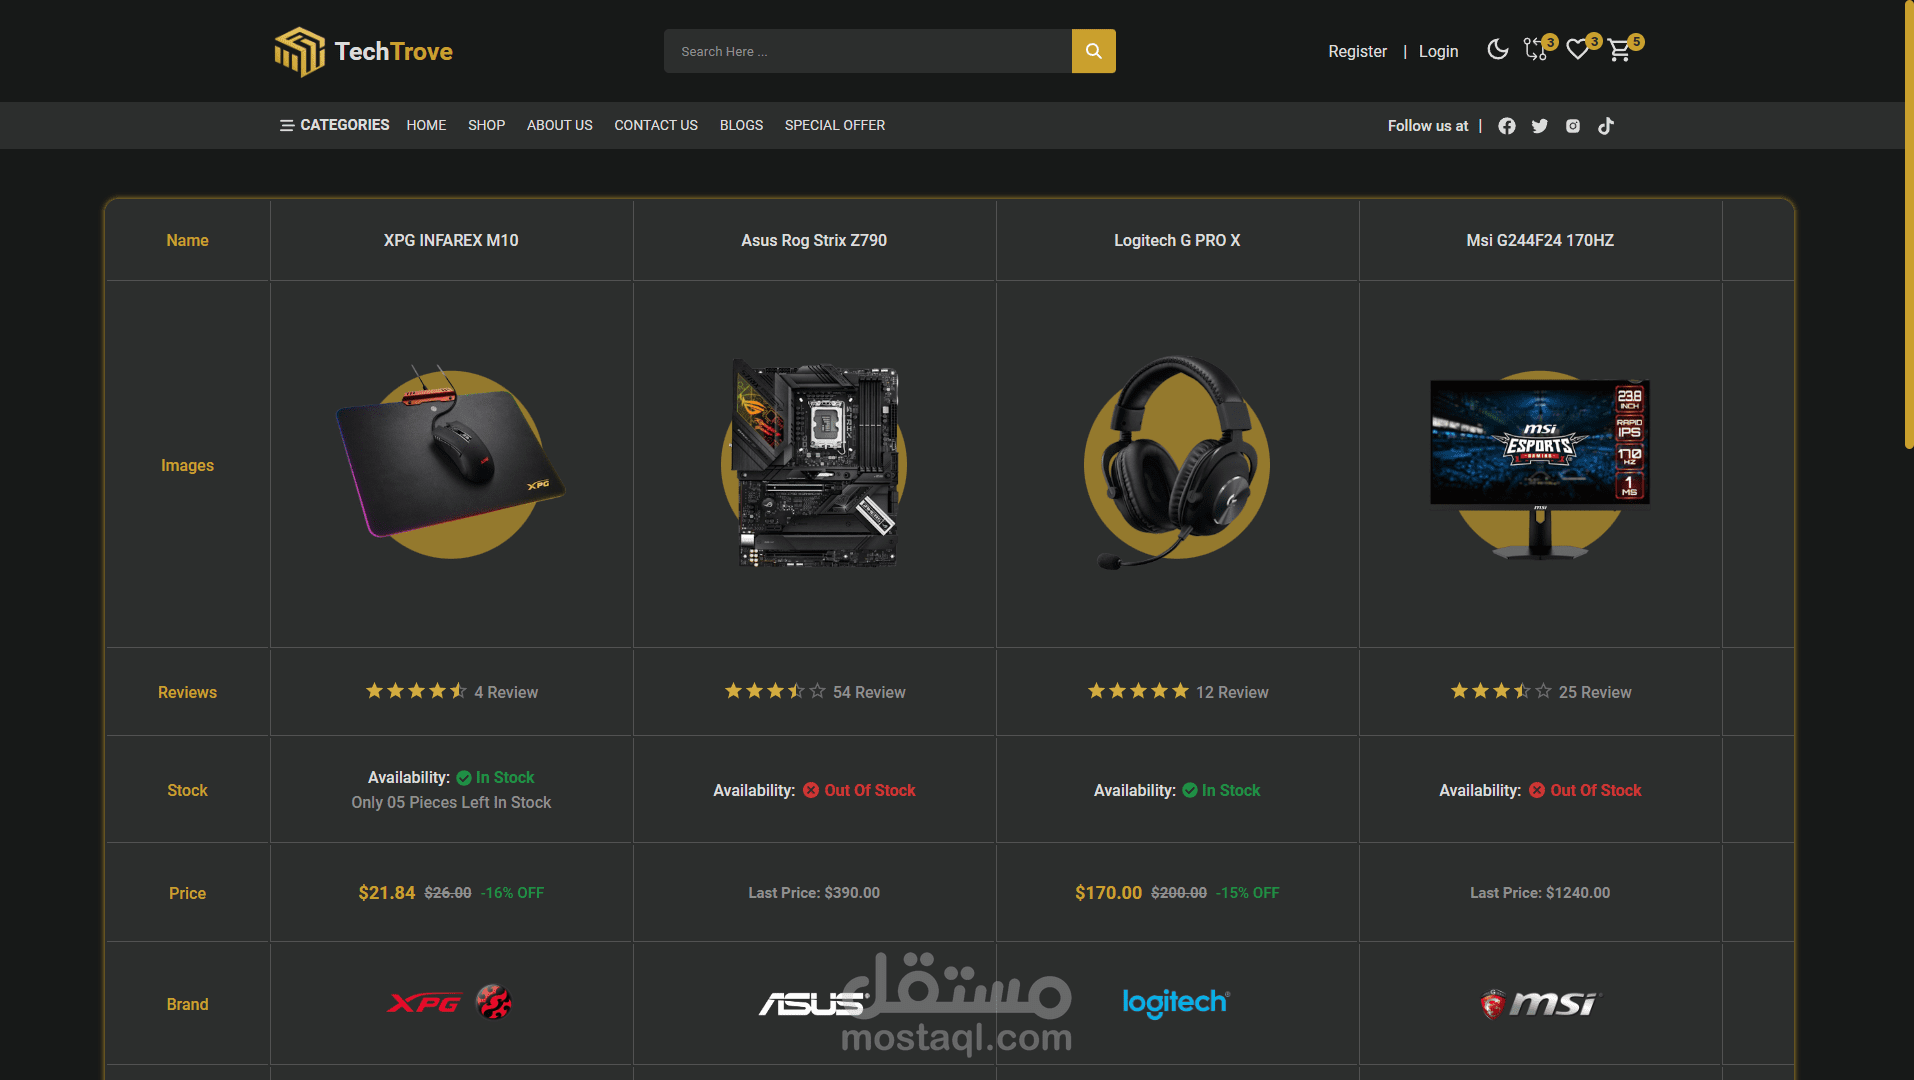This screenshot has height=1080, width=1914.
Task: Click the red dragon emblem beside XPG
Action: click(x=493, y=1002)
